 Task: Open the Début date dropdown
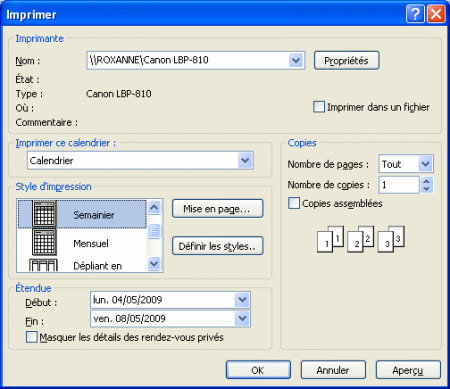[x=242, y=300]
